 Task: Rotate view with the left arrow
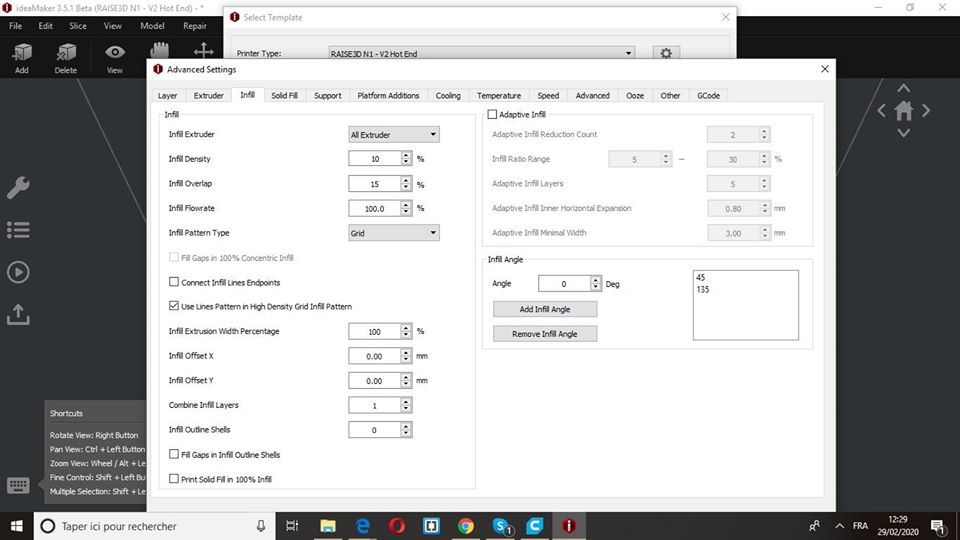[x=881, y=111]
